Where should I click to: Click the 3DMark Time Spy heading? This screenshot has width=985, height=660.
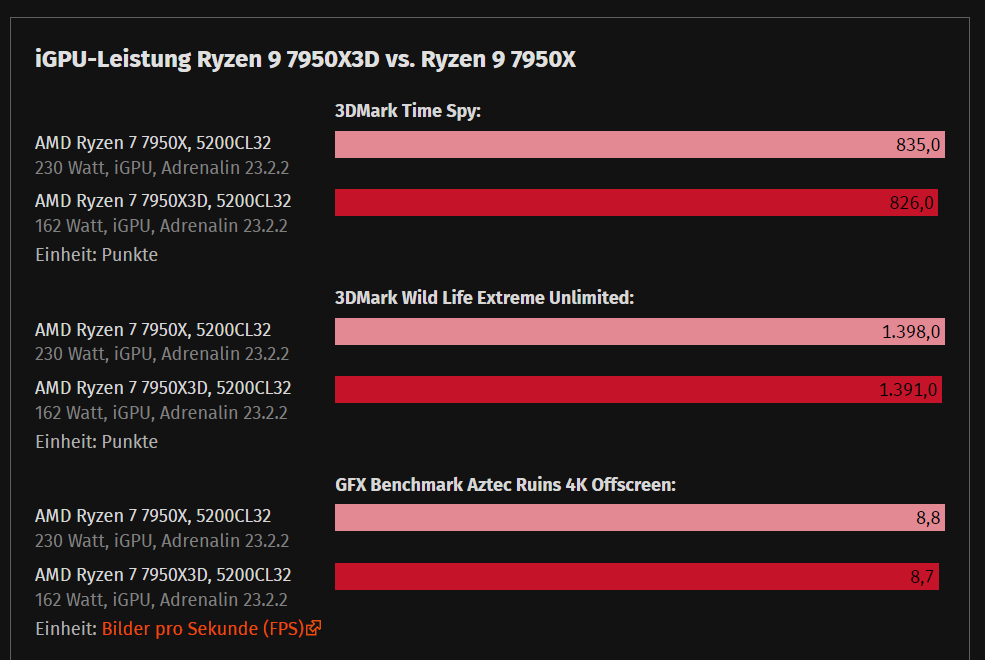408,111
